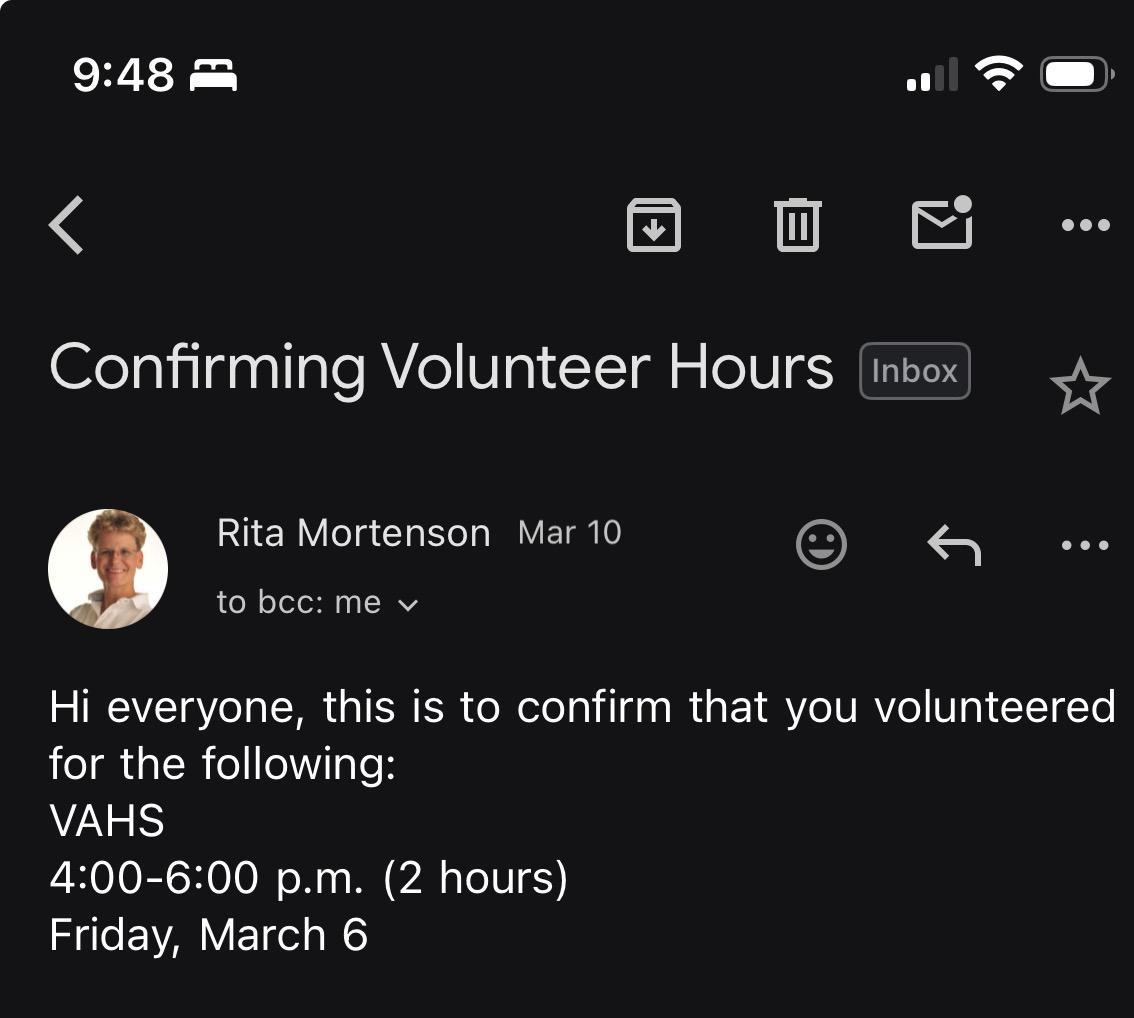Tap the sleep focus bed icon
This screenshot has height=1018, width=1134.
point(213,75)
